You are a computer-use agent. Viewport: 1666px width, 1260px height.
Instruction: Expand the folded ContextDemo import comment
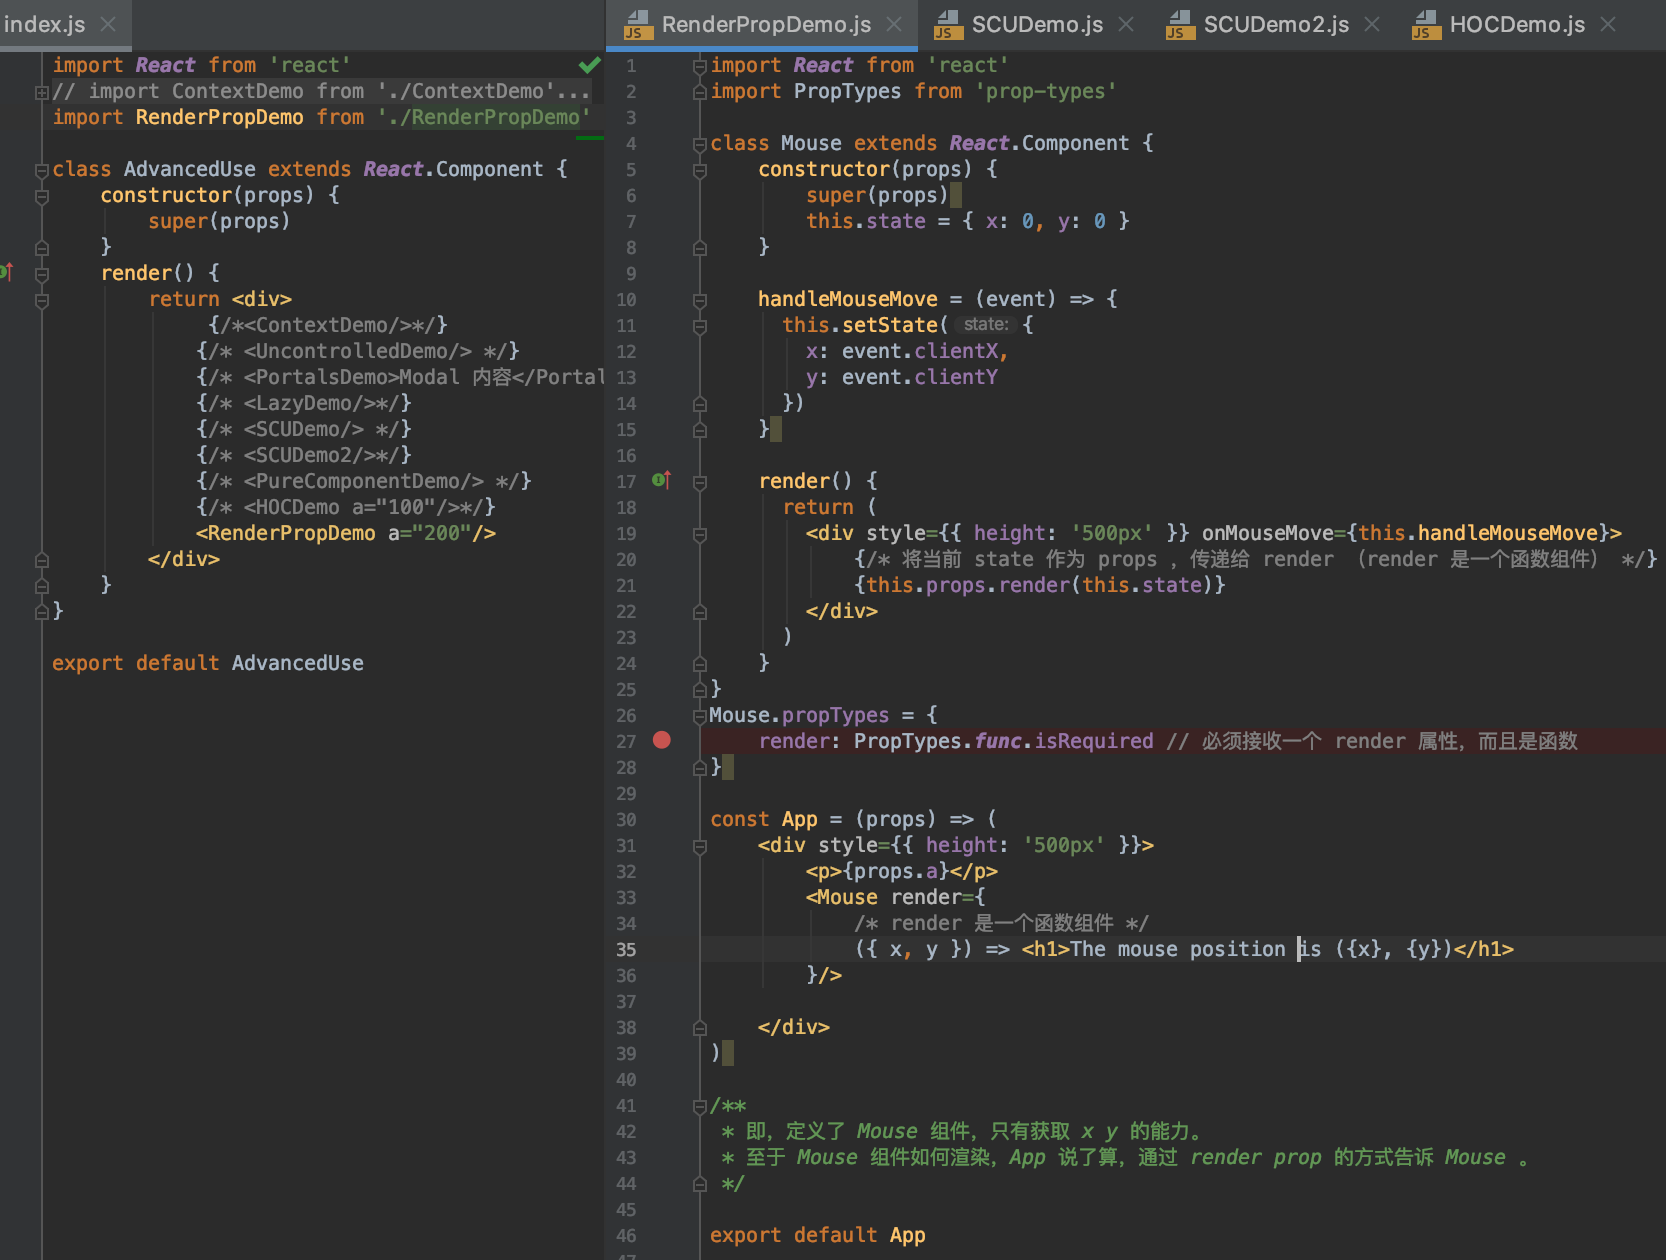point(42,92)
